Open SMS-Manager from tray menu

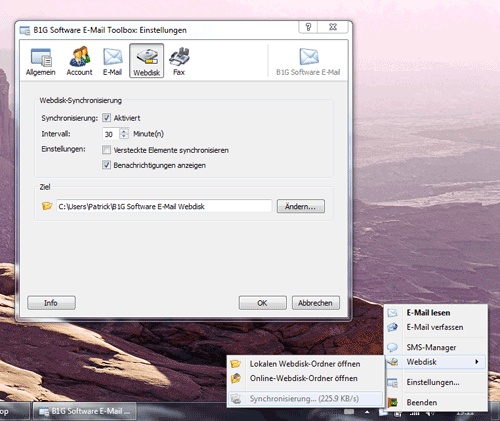436,347
